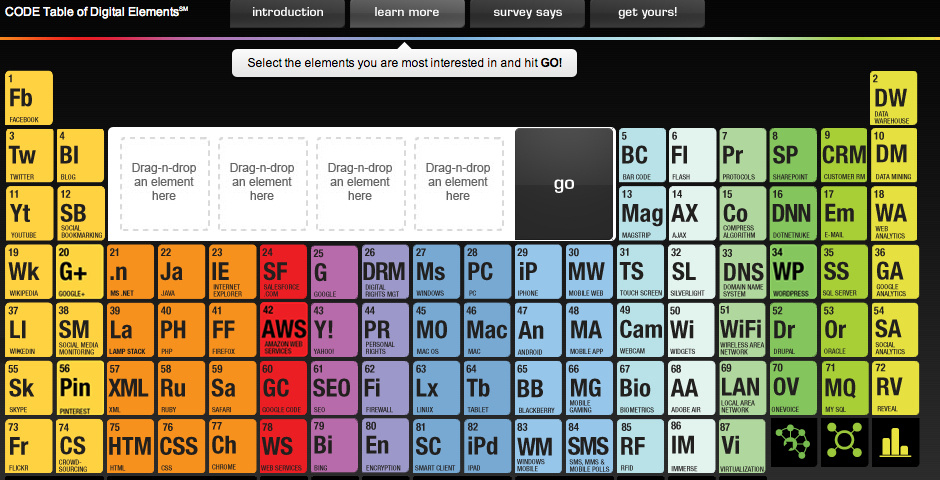This screenshot has width=940, height=480.
Task: Pick the Tw Twitter element
Action: coord(29,155)
